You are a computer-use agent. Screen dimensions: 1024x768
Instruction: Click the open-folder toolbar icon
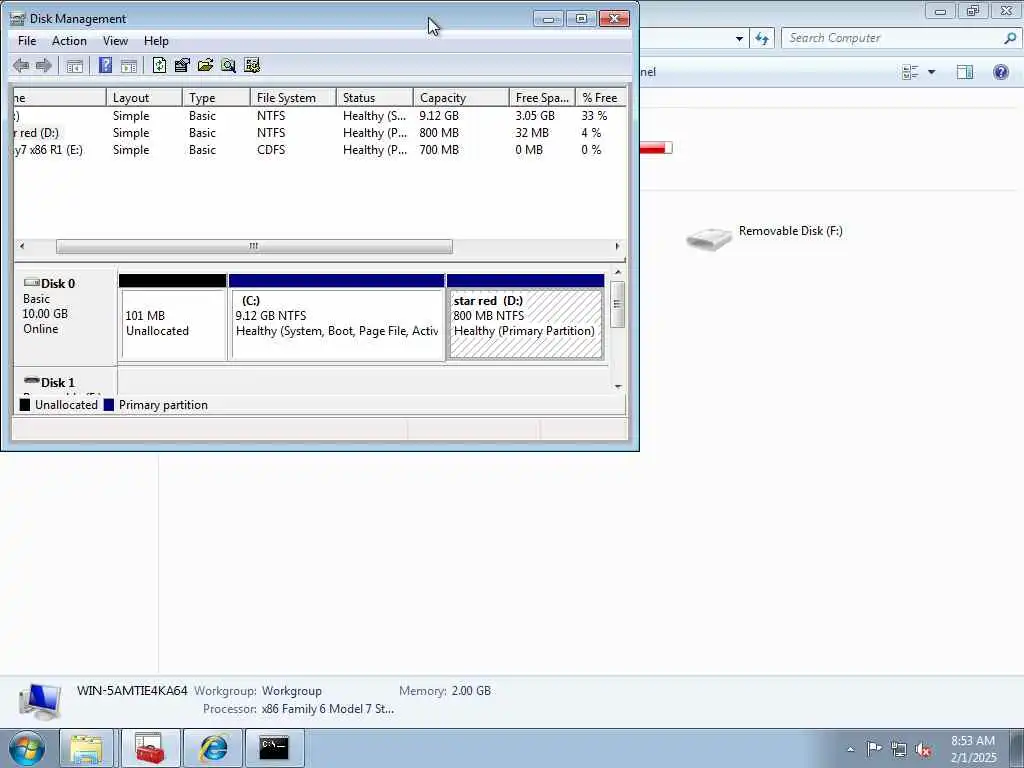(205, 65)
